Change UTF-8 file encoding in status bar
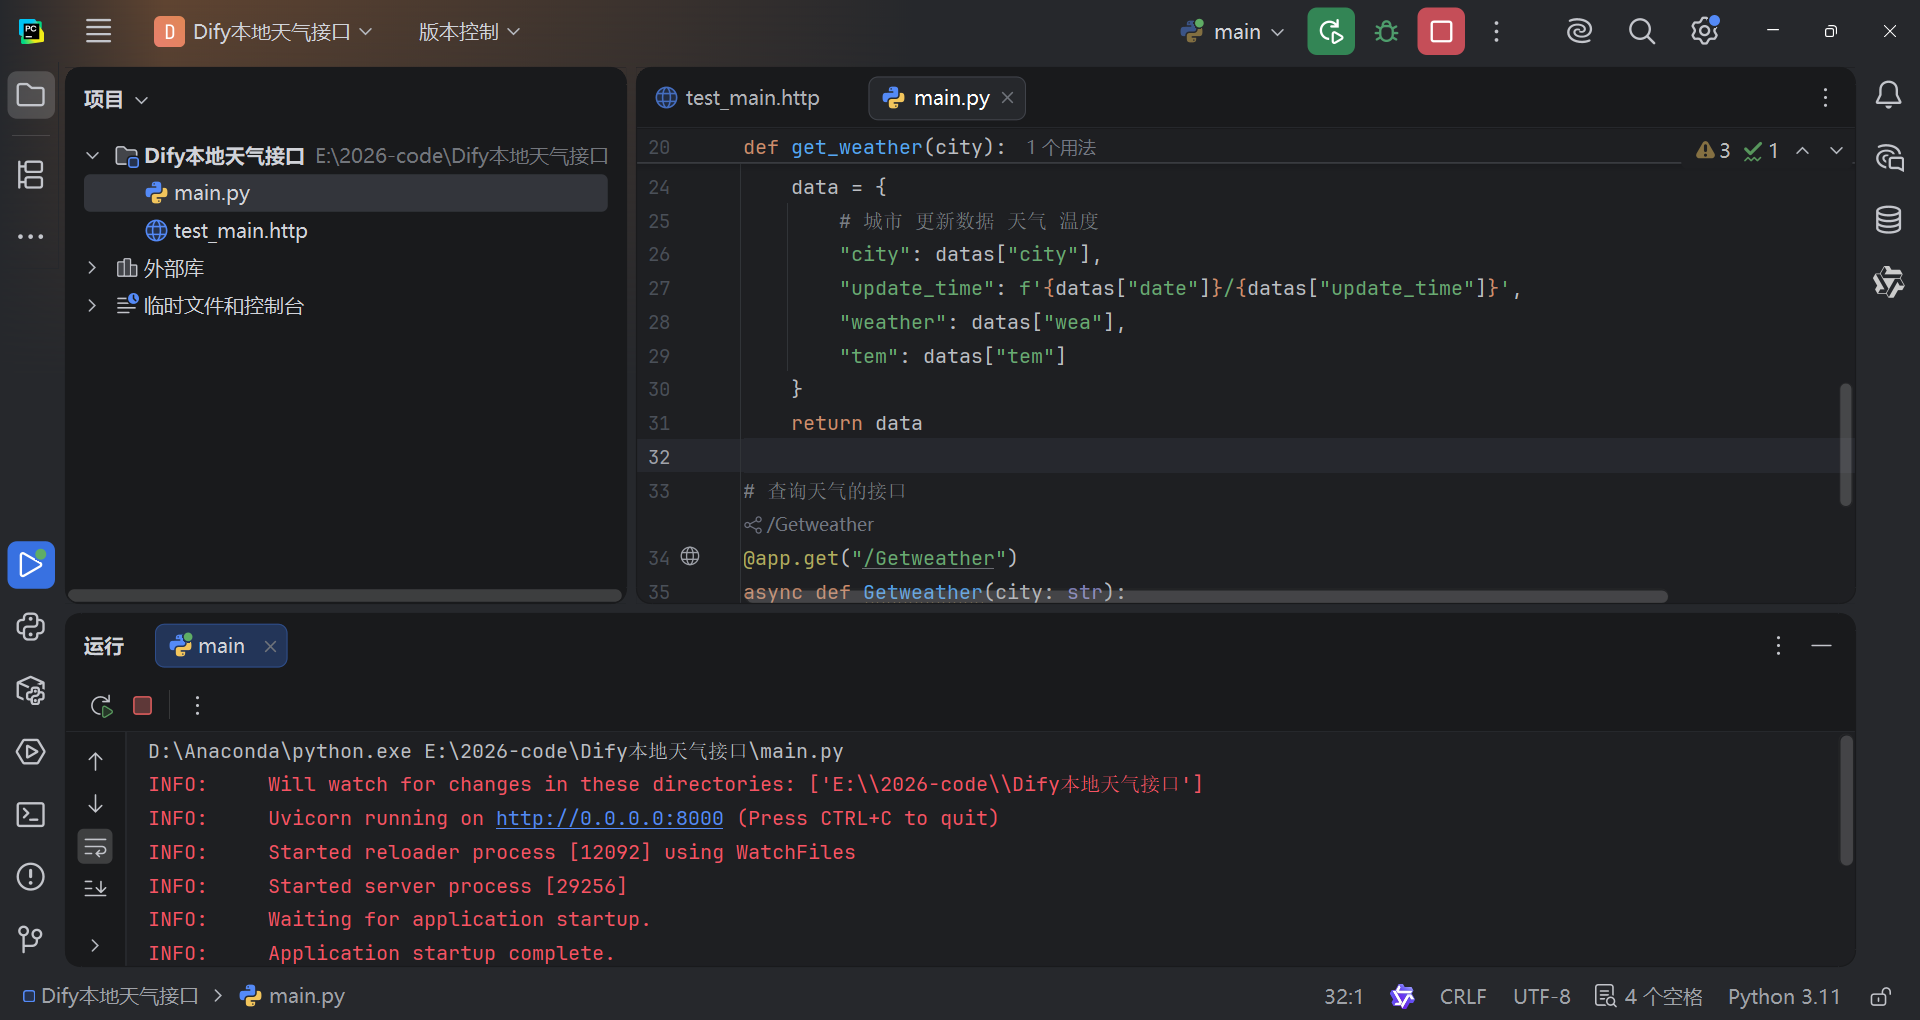The image size is (1920, 1020). (x=1541, y=997)
